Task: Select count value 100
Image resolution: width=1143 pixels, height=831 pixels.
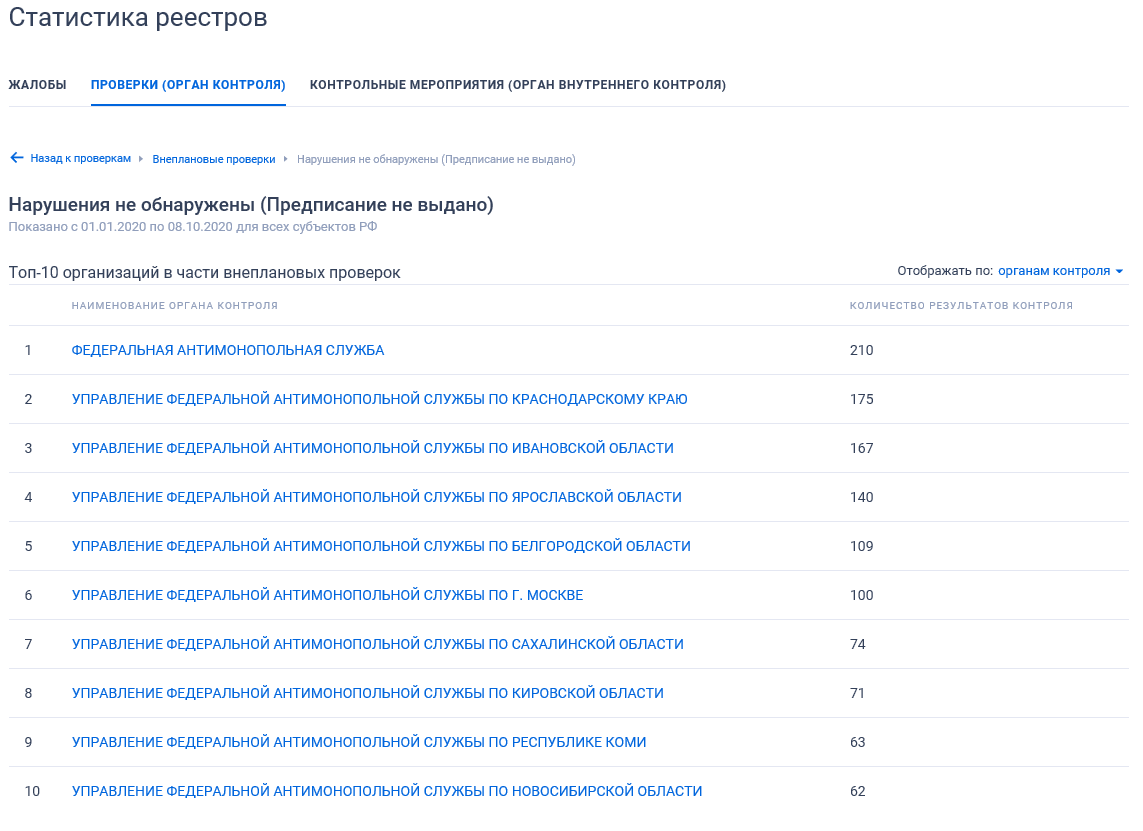Action: (x=861, y=595)
